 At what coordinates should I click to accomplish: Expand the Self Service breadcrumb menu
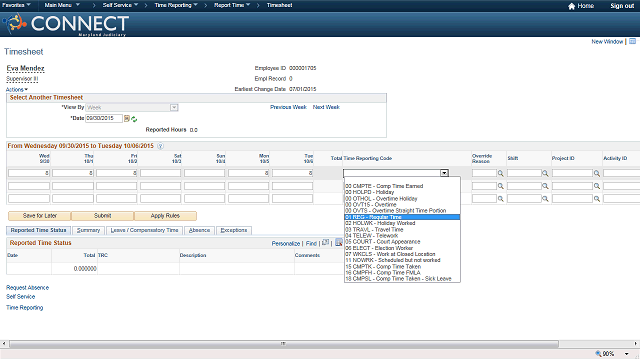120,5
